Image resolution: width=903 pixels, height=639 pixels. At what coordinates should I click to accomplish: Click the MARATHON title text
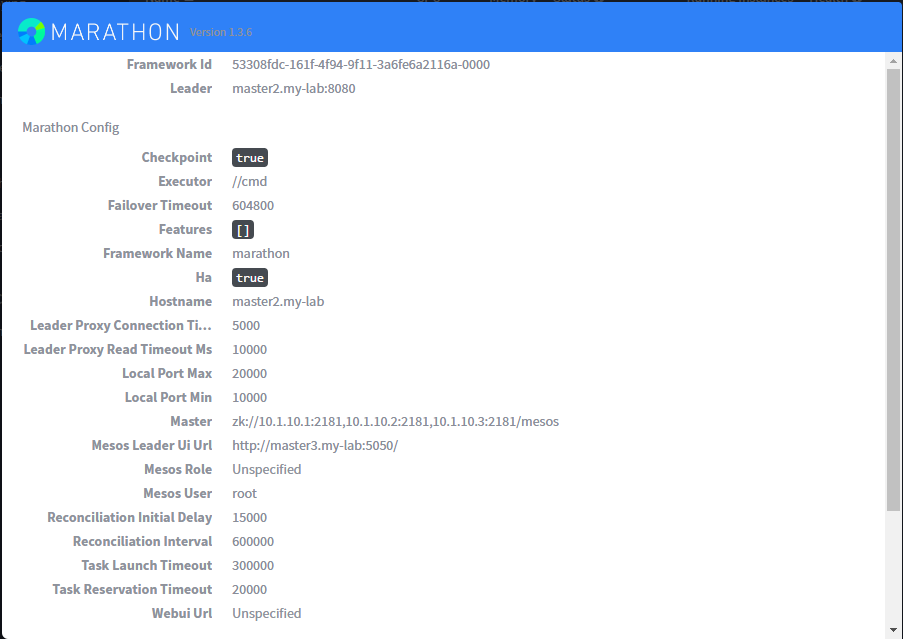(116, 32)
